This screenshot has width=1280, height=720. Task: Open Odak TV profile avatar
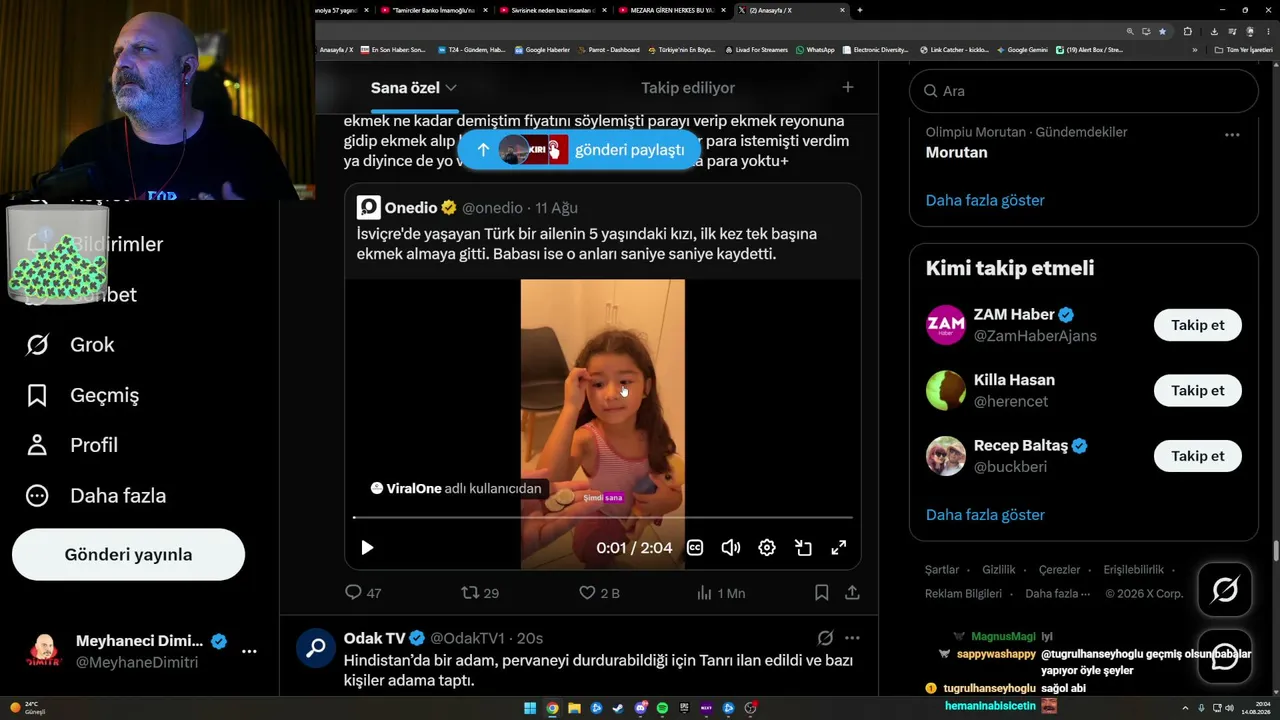click(x=316, y=648)
